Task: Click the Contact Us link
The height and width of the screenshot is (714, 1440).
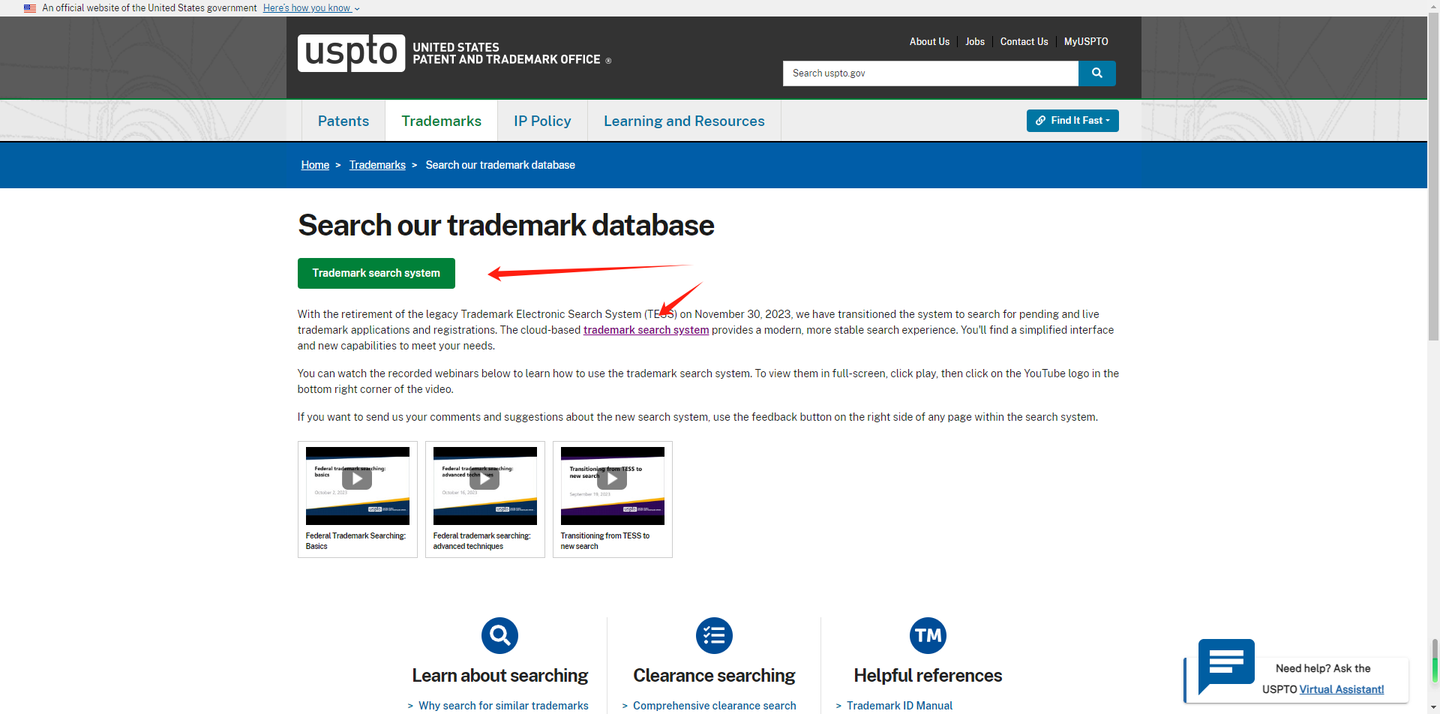Action: point(1024,42)
